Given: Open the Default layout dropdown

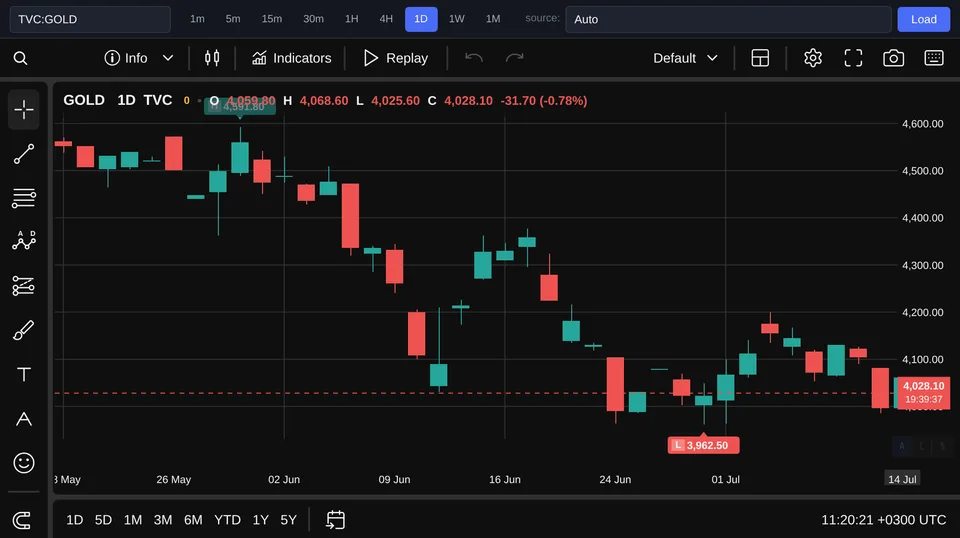Looking at the screenshot, I should tap(685, 58).
